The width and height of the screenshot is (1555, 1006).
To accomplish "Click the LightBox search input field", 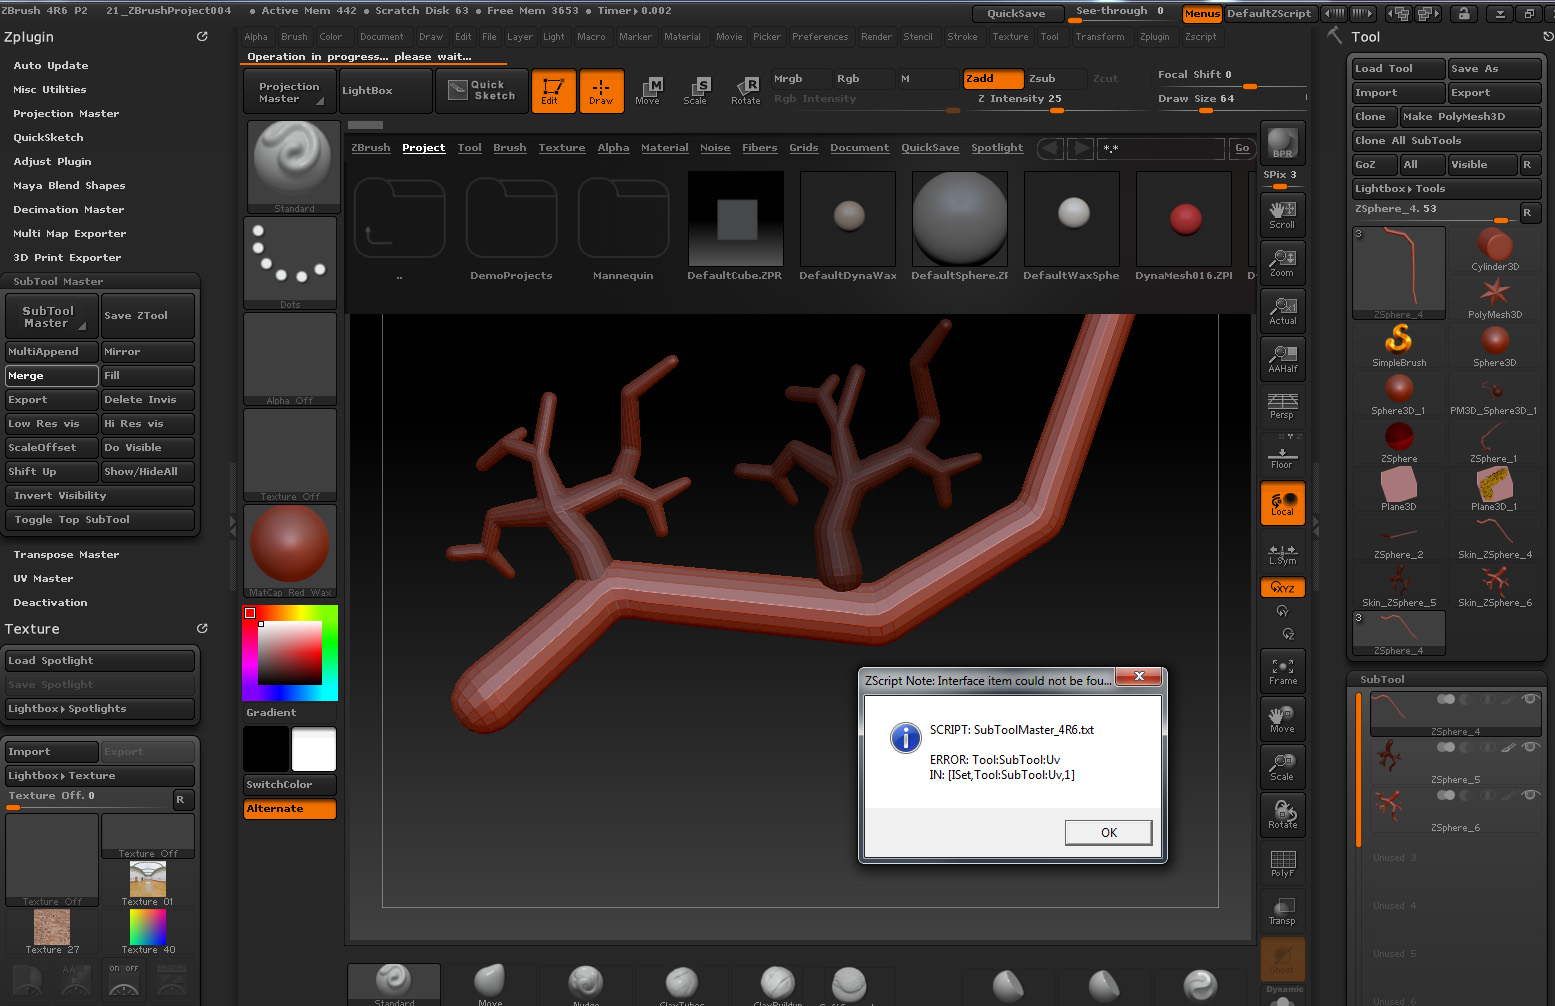I will tap(1161, 148).
